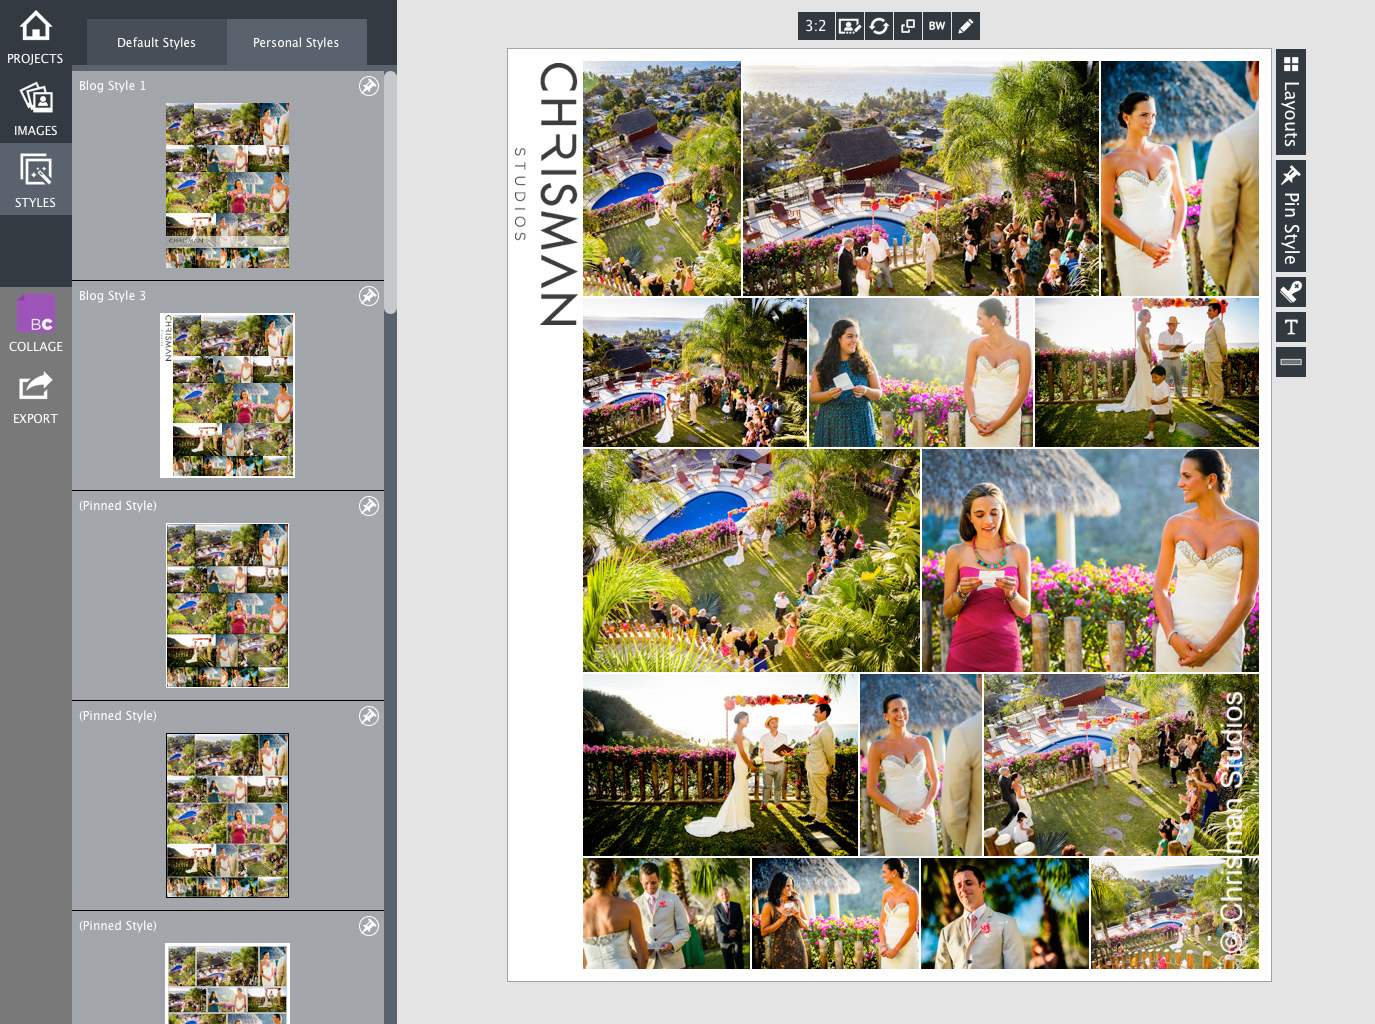The image size is (1375, 1024).
Task: Click the pin icon on the first Pinned Style
Action: (x=369, y=506)
